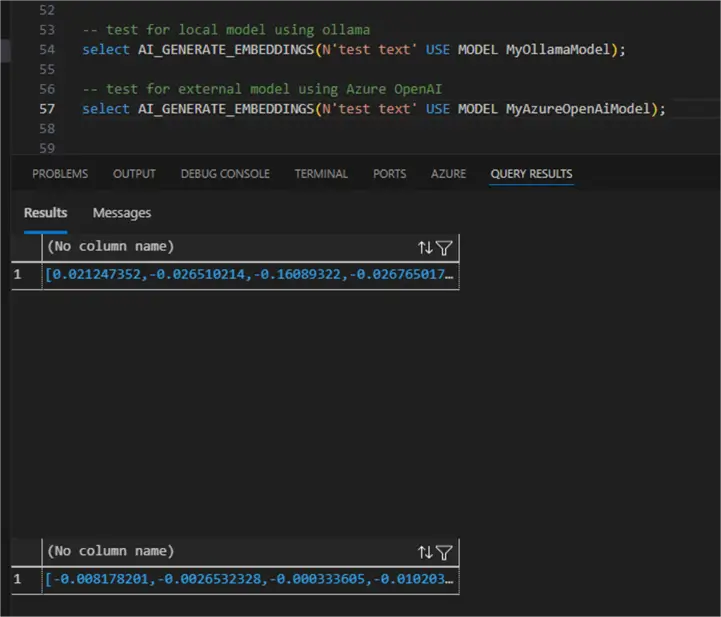Click line number 57 in the gutter
This screenshot has height=617, width=721.
pyautogui.click(x=47, y=109)
